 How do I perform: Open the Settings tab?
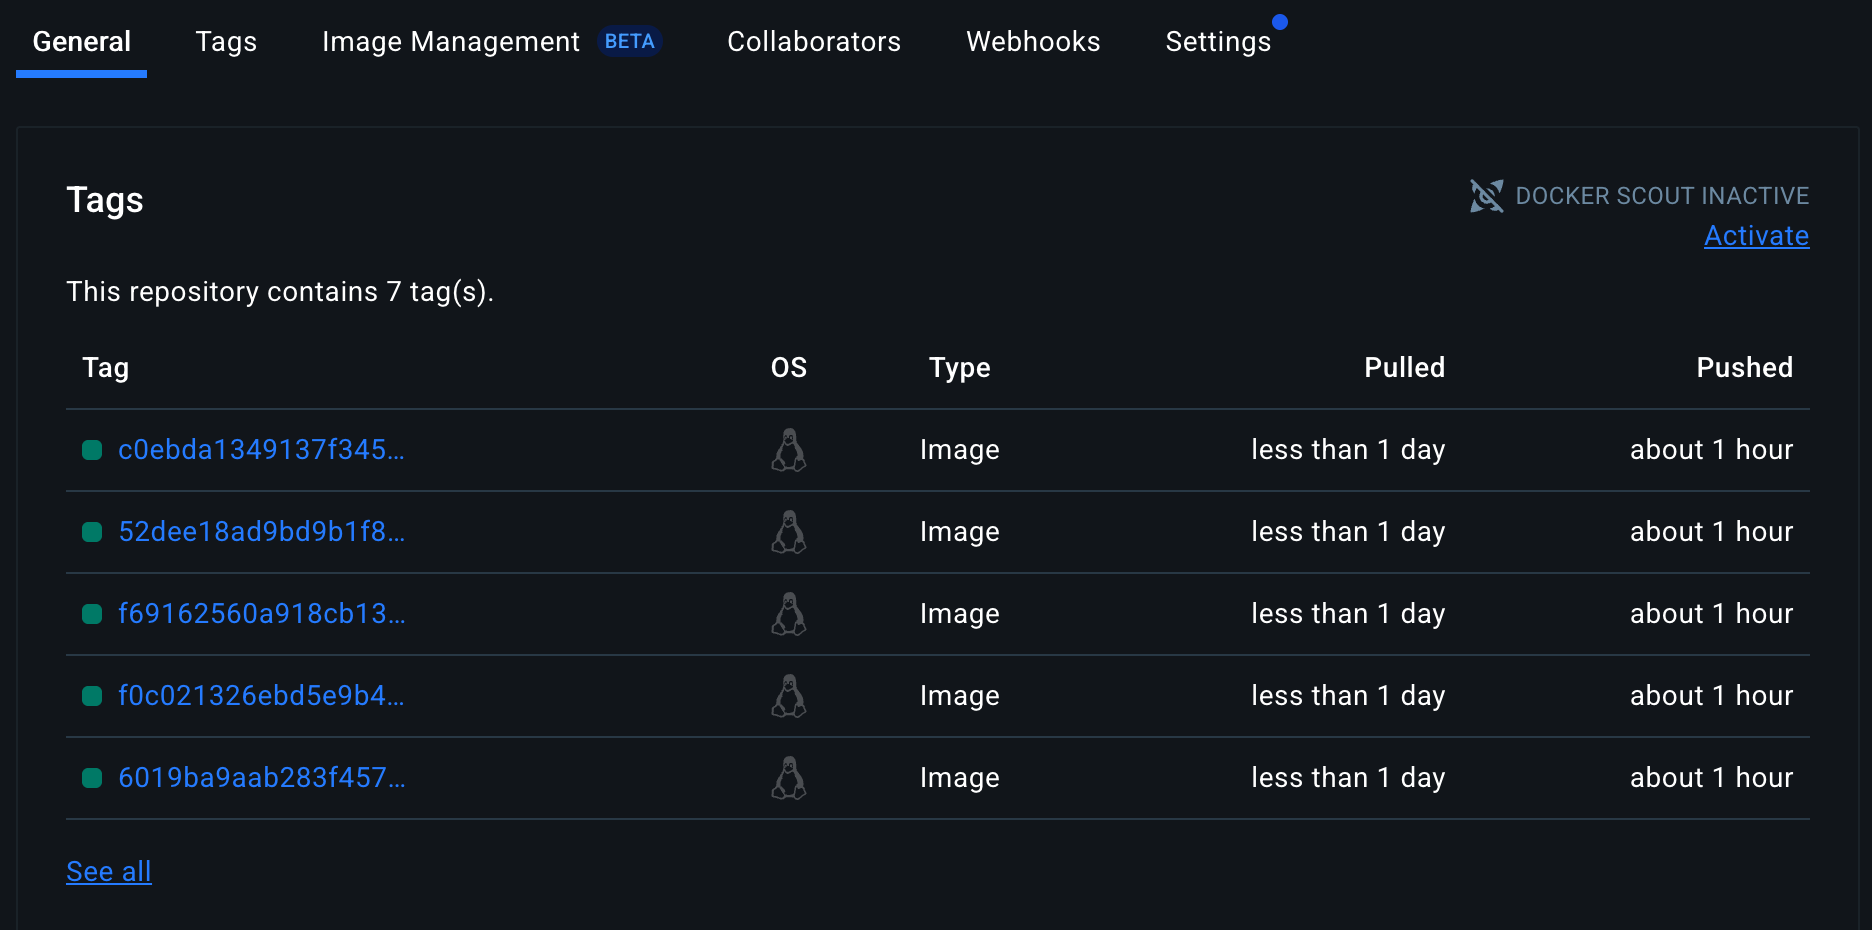[x=1218, y=41]
